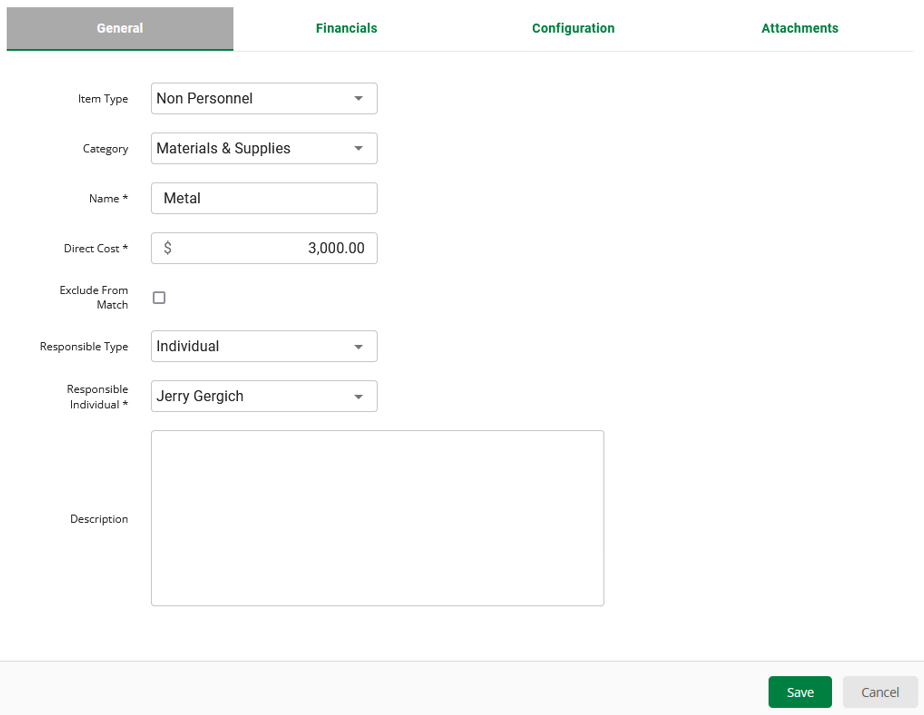Viewport: 924px width, 715px height.
Task: Go to the Attachments tab
Action: coord(799,28)
